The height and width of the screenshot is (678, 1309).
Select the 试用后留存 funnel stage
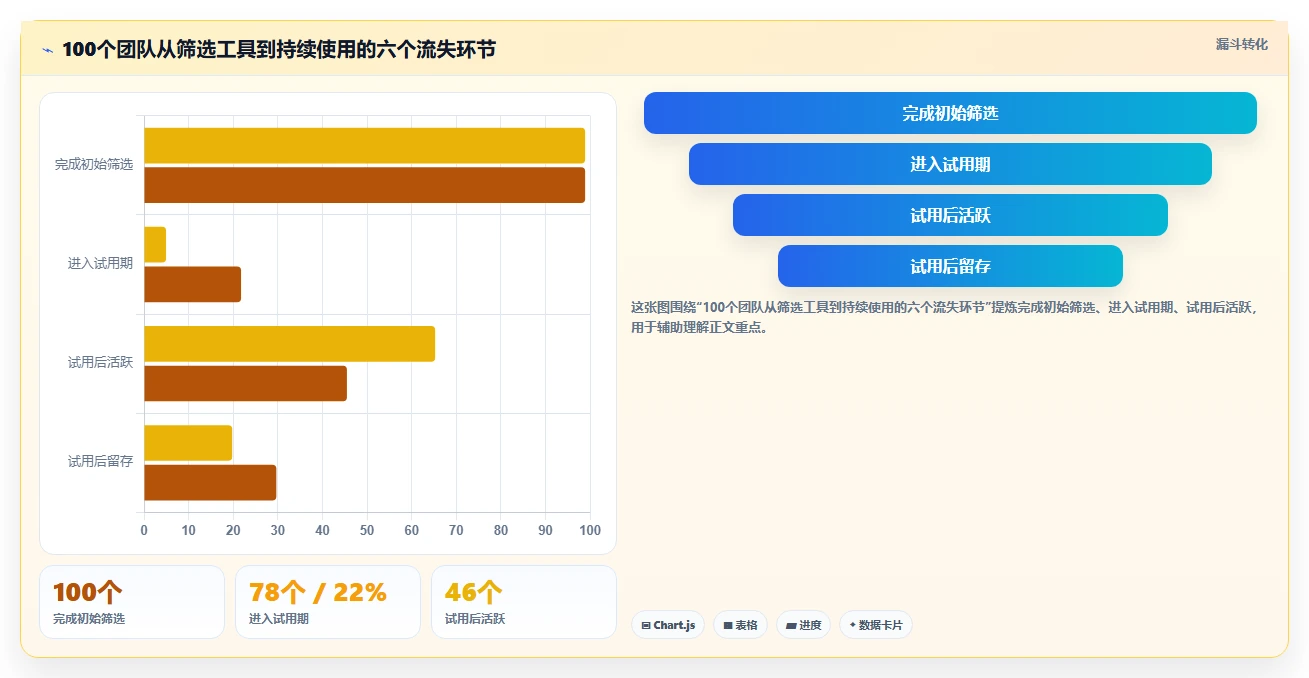click(x=950, y=266)
